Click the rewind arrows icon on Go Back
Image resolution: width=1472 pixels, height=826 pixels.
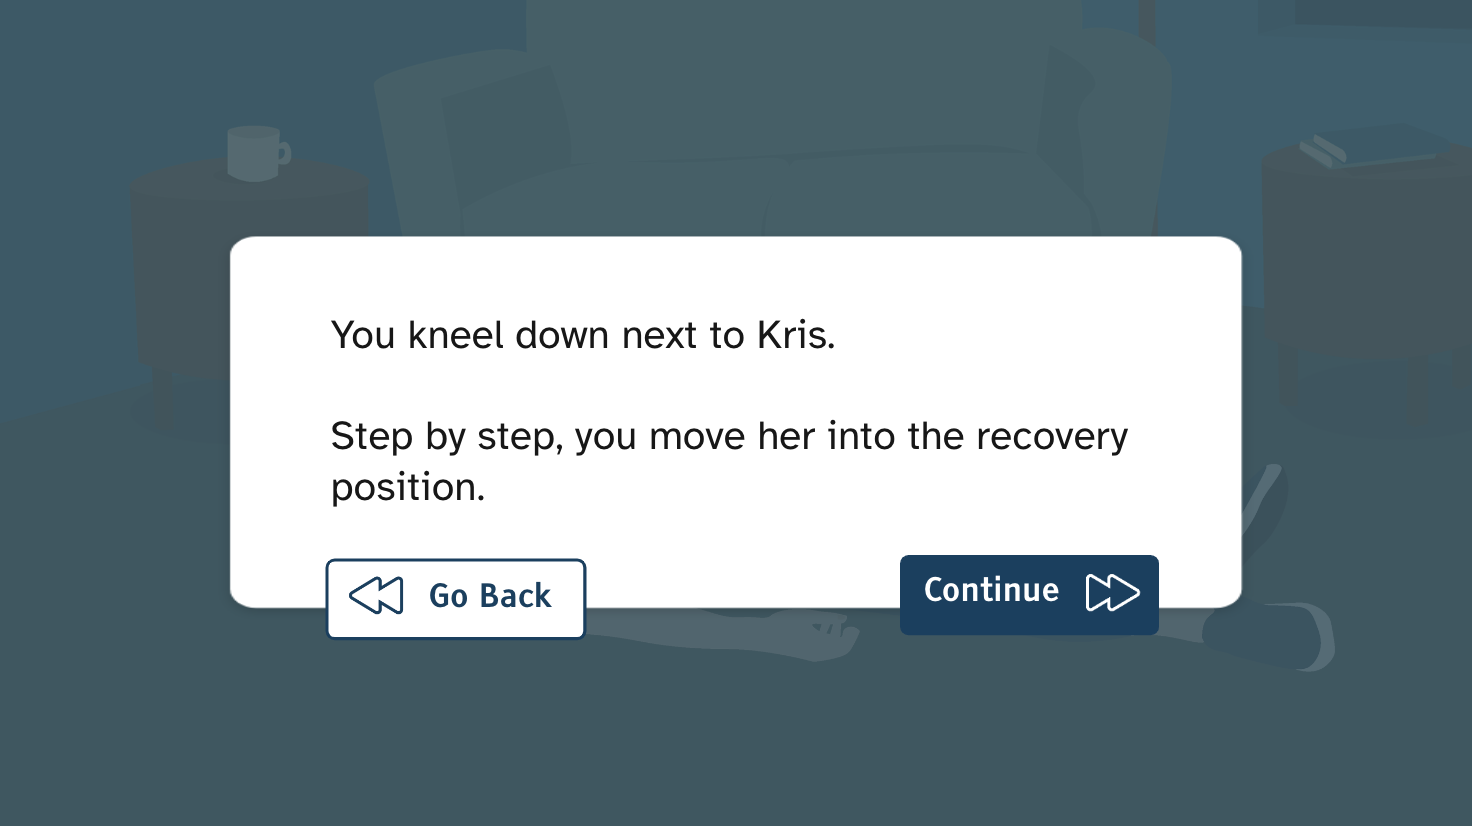point(376,596)
